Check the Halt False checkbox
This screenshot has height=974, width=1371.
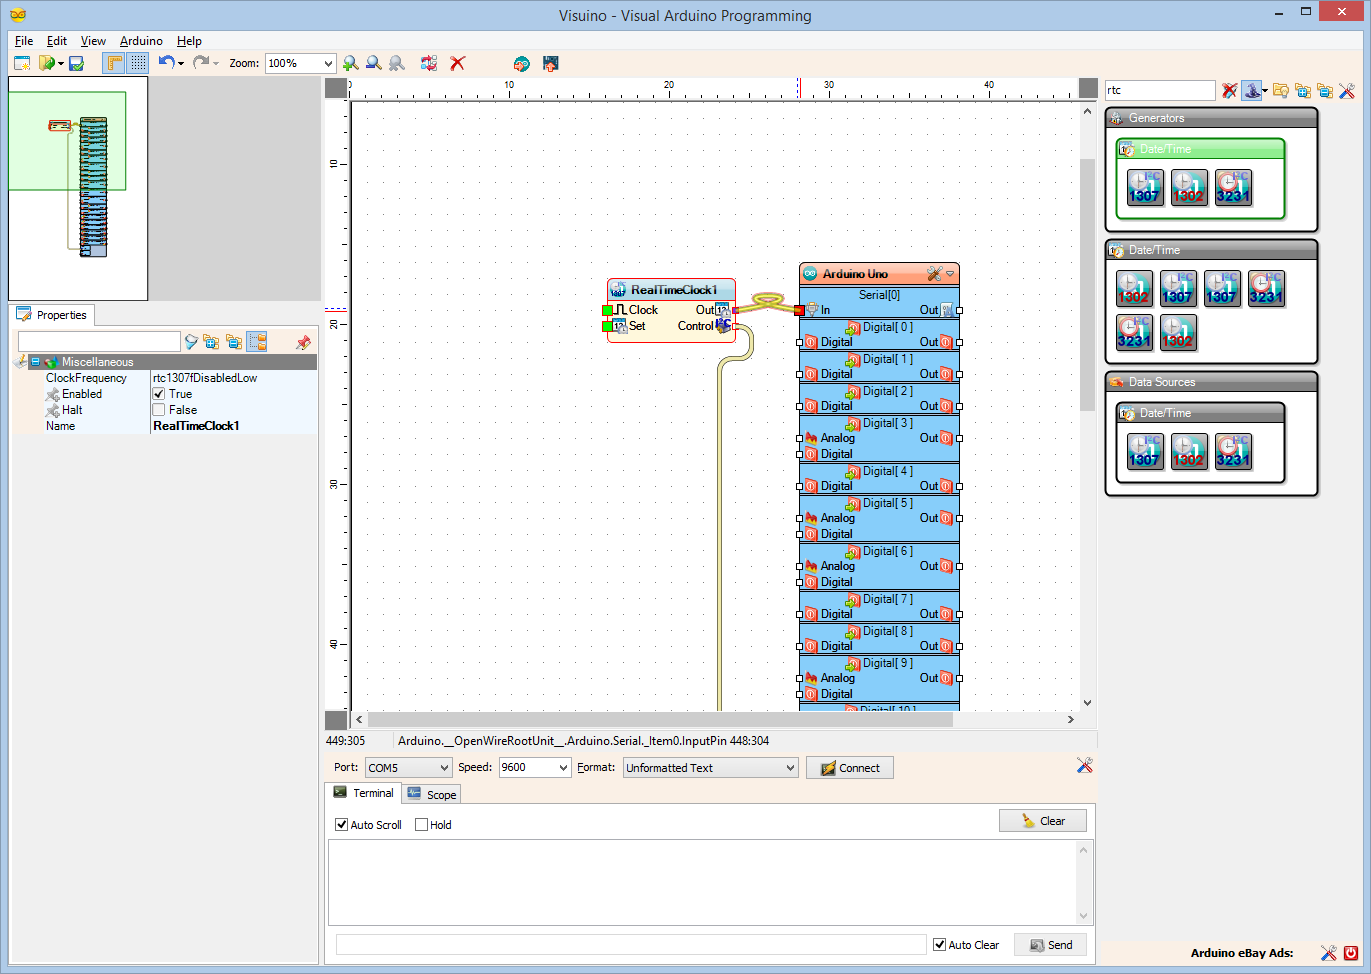[158, 410]
